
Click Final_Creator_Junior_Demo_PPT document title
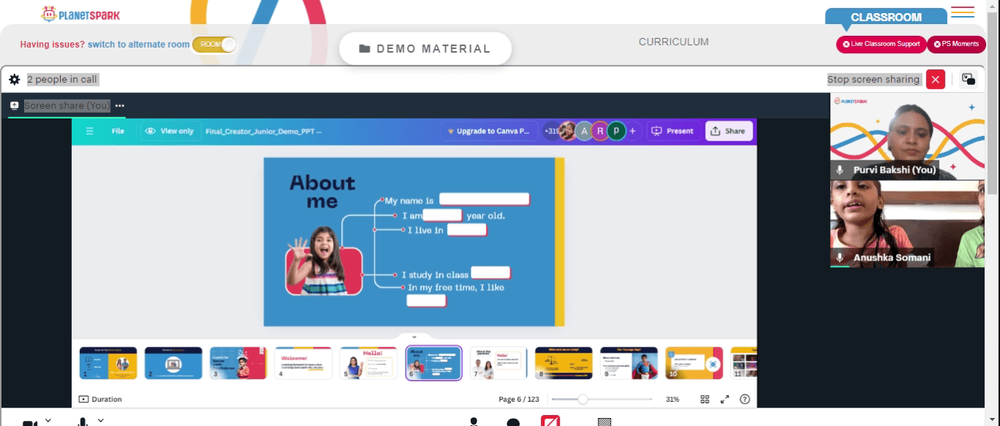tap(263, 131)
